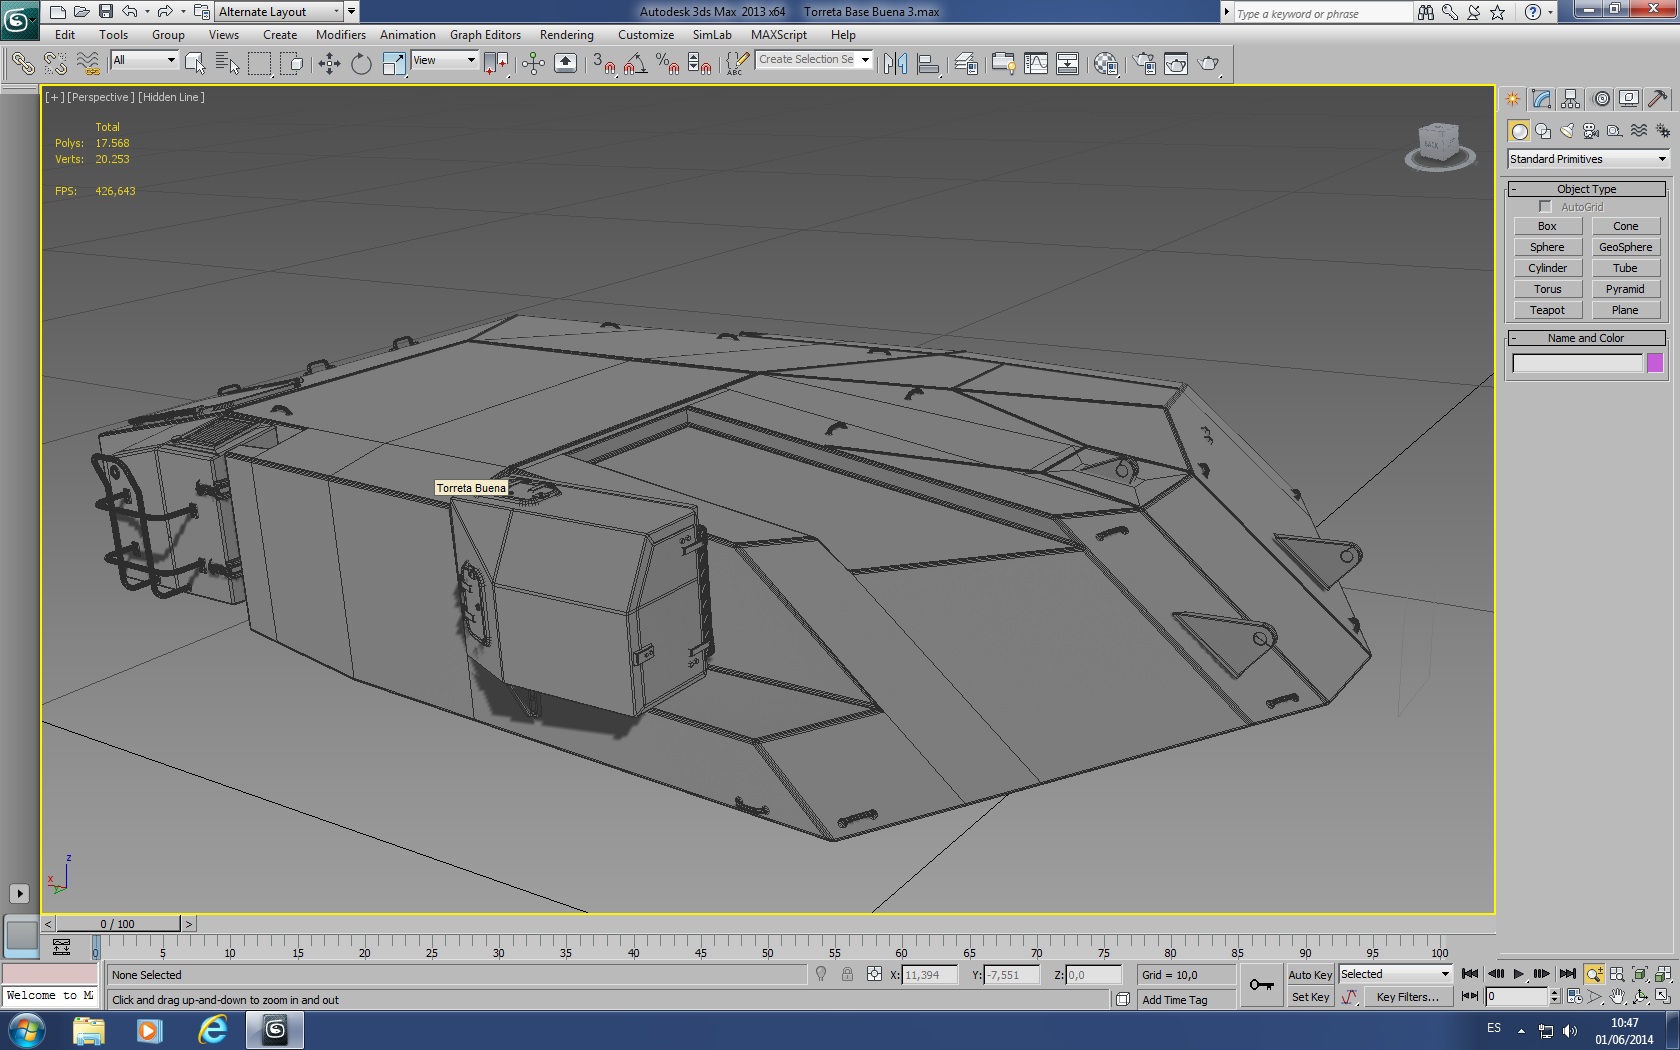1680x1050 pixels.
Task: Switch to the Utilities hammer tab
Action: tap(1657, 99)
